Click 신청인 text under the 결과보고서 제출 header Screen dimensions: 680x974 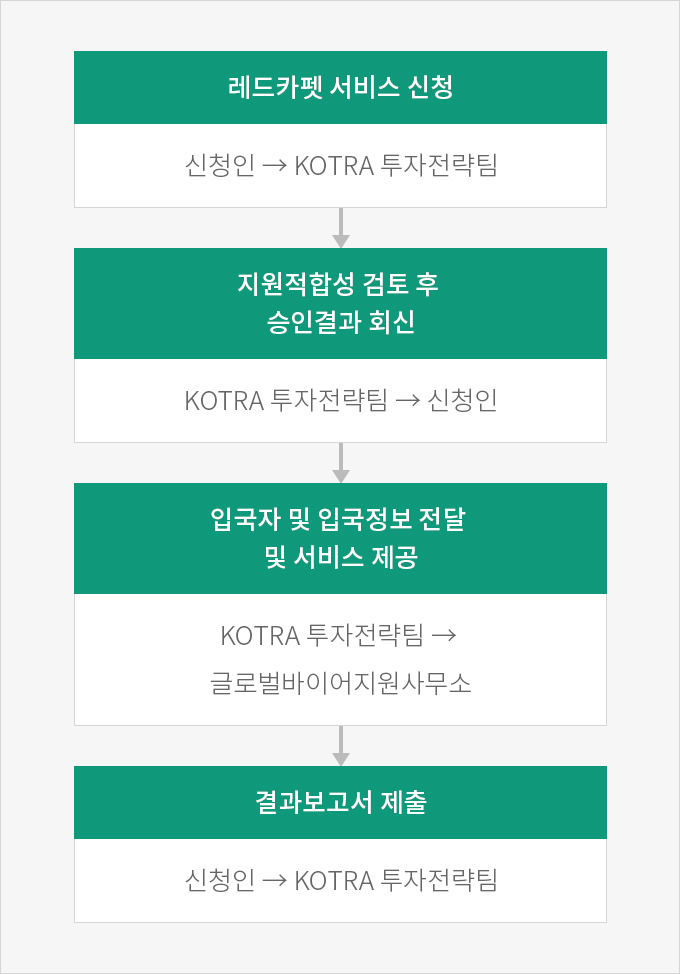(x=220, y=880)
